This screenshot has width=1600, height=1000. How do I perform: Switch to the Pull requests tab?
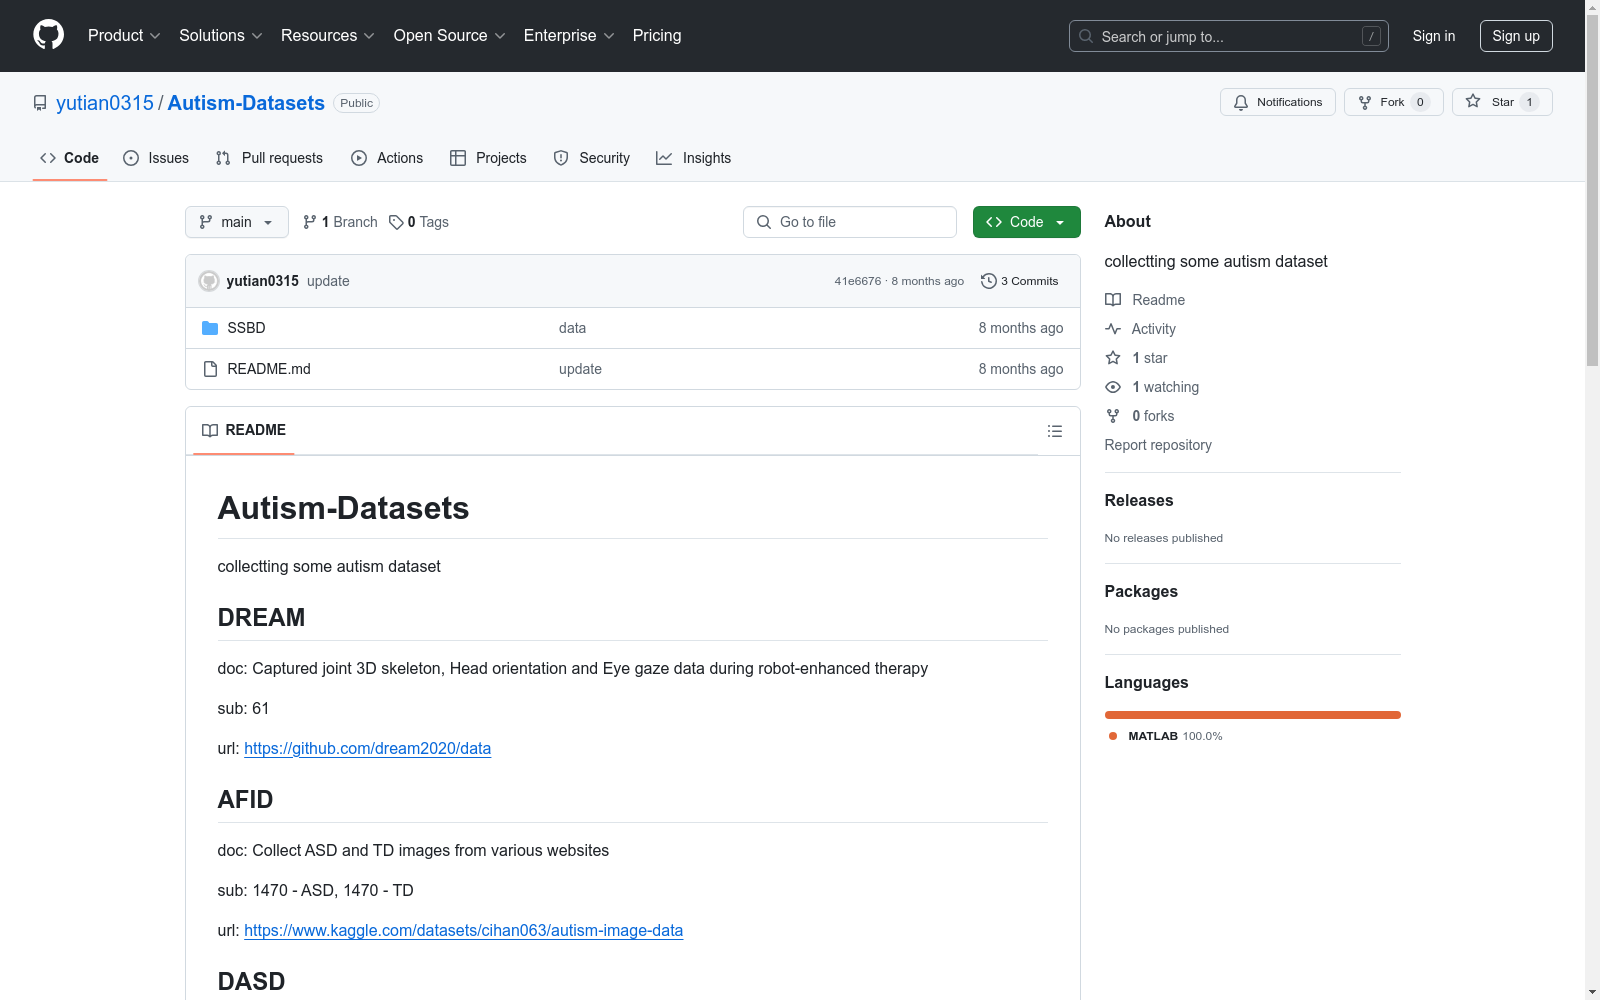pos(269,158)
